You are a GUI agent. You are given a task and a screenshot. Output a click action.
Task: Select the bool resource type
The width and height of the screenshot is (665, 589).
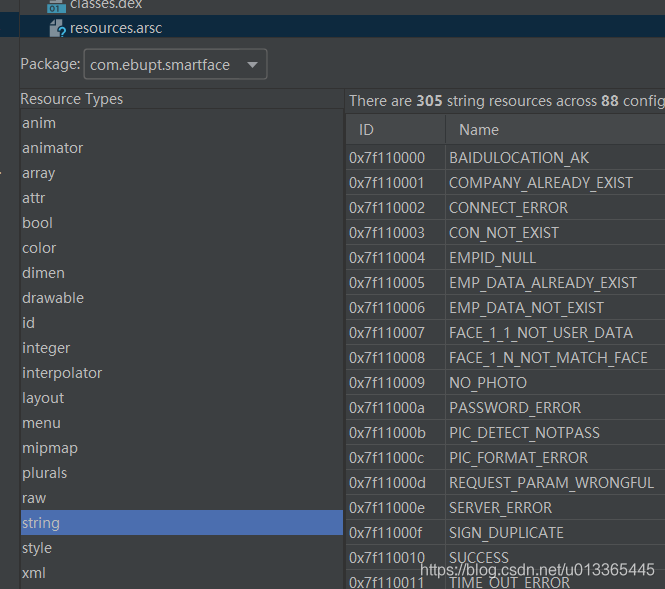[182, 223]
